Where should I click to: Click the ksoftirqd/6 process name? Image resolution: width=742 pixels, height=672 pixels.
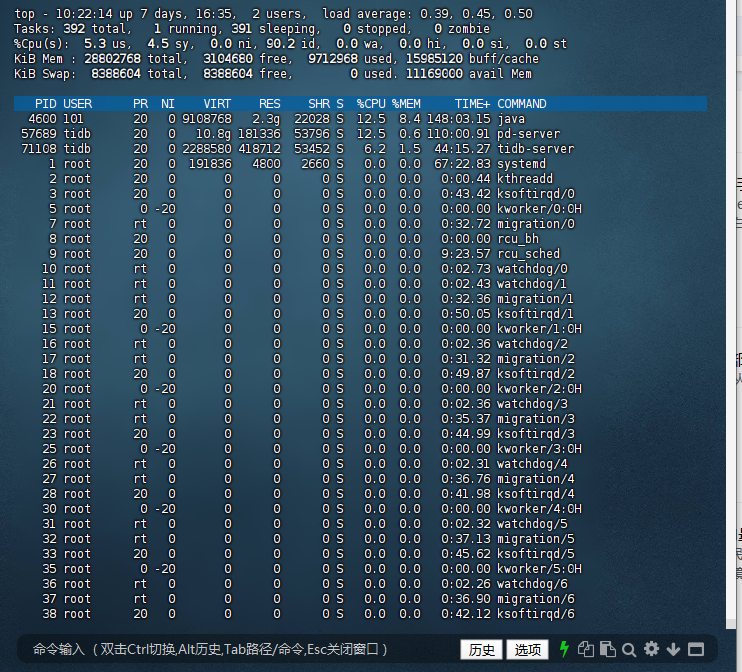pyautogui.click(x=536, y=614)
